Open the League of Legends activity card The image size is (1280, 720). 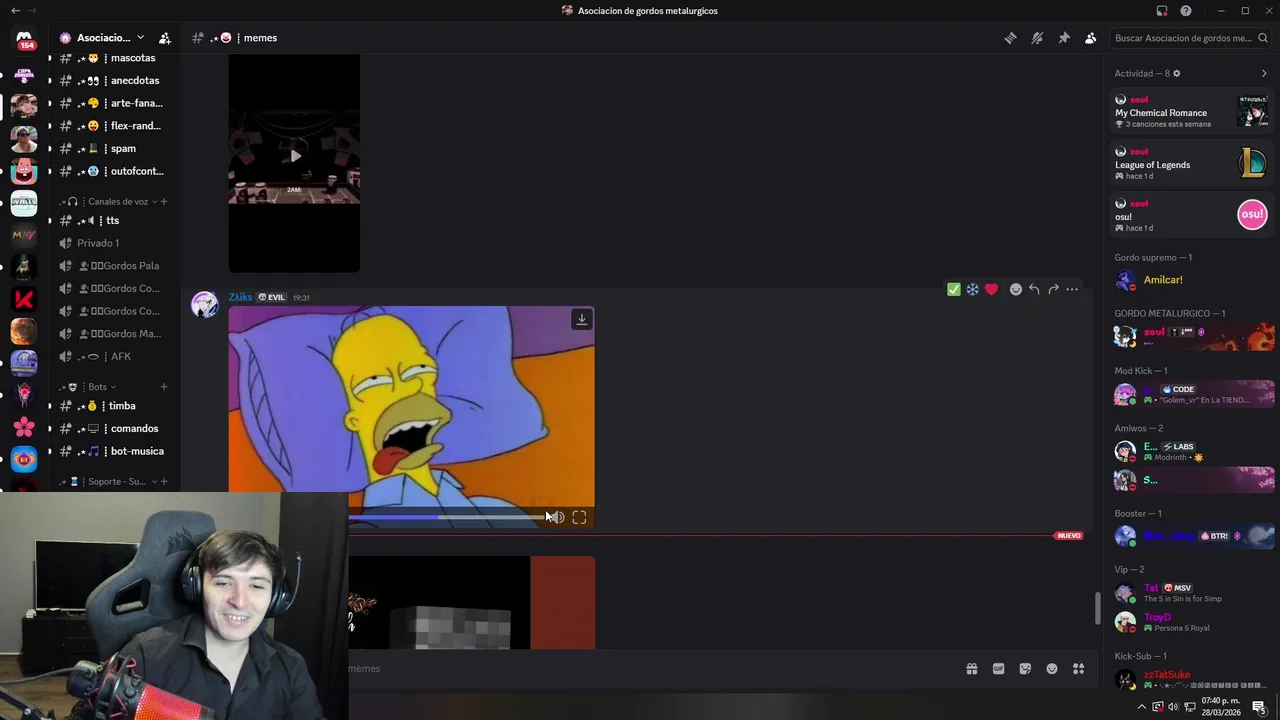pyautogui.click(x=1192, y=164)
